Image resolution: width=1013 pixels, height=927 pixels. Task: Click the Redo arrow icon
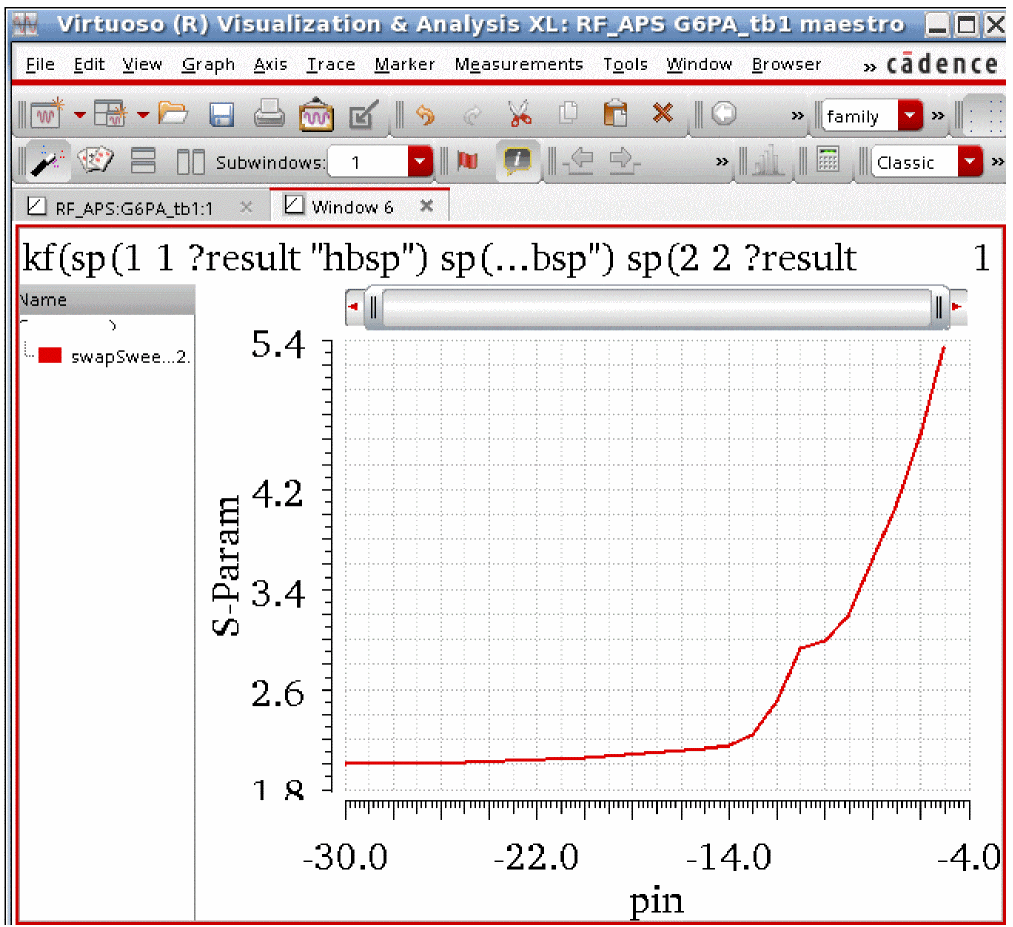pyautogui.click(x=472, y=116)
